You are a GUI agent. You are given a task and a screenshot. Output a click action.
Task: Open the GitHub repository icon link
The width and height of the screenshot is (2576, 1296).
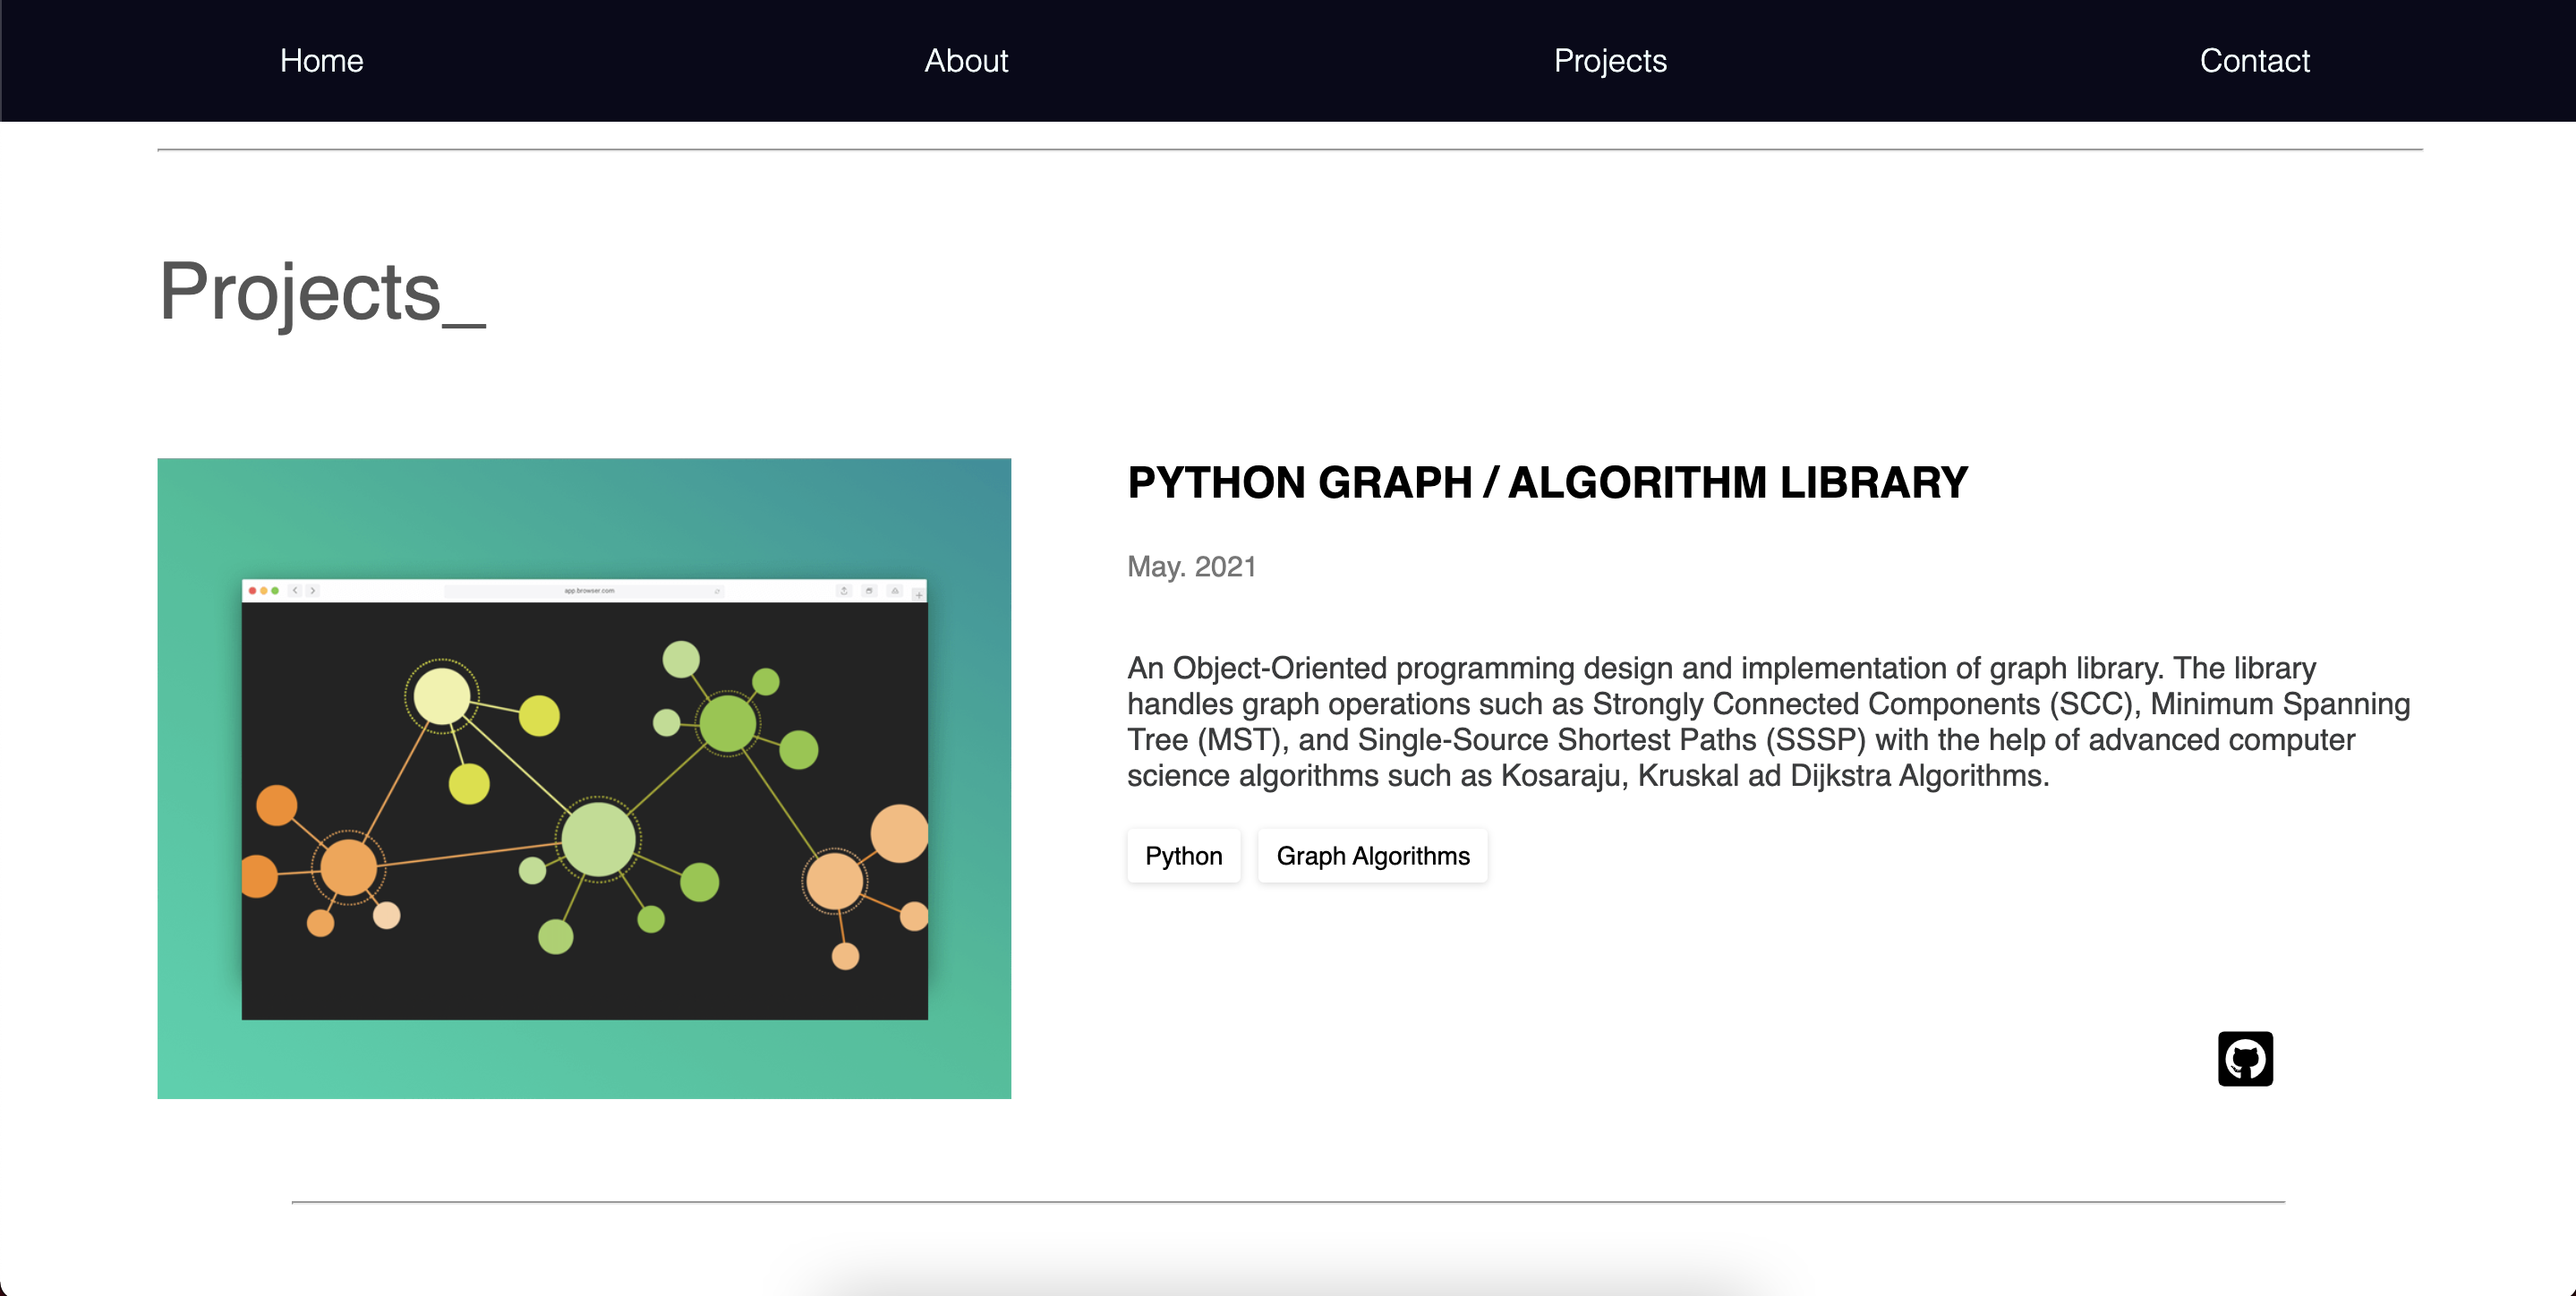(2245, 1058)
